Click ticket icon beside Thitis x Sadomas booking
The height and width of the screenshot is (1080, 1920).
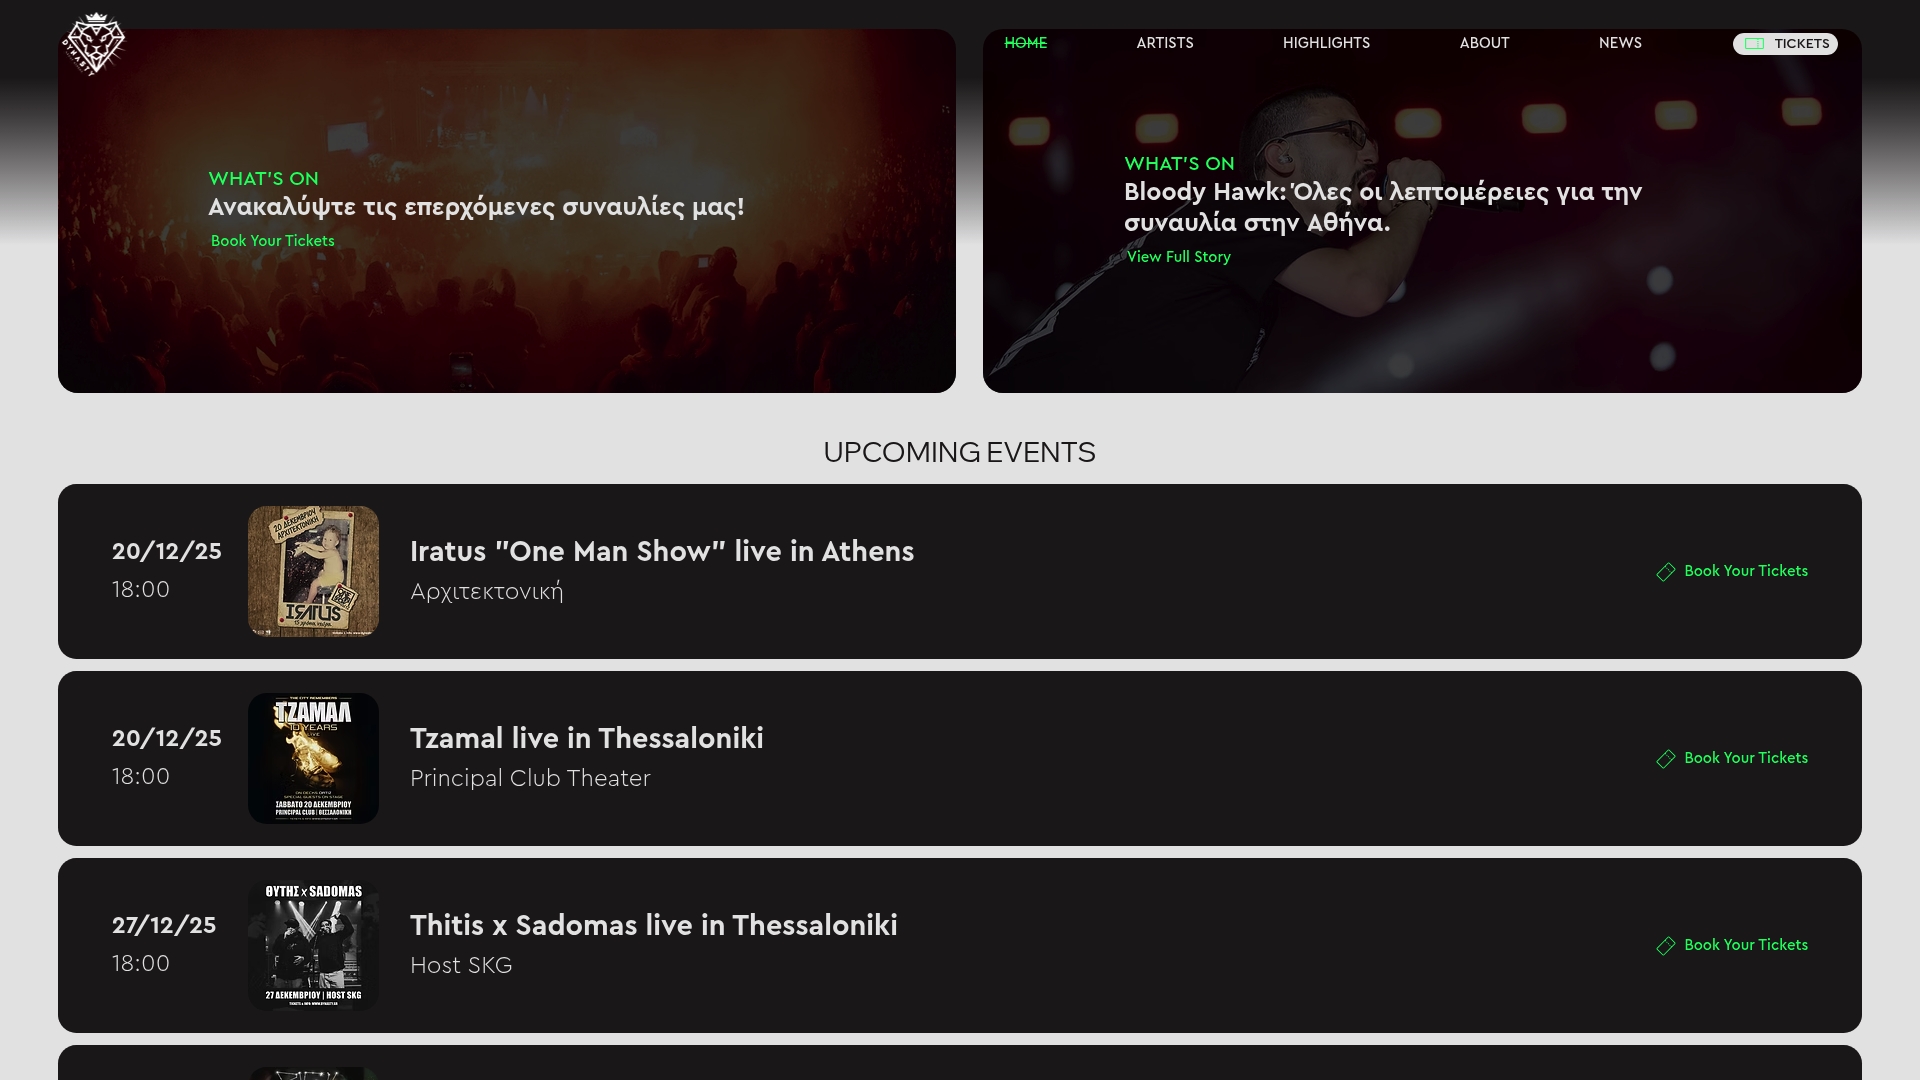pyautogui.click(x=1665, y=946)
